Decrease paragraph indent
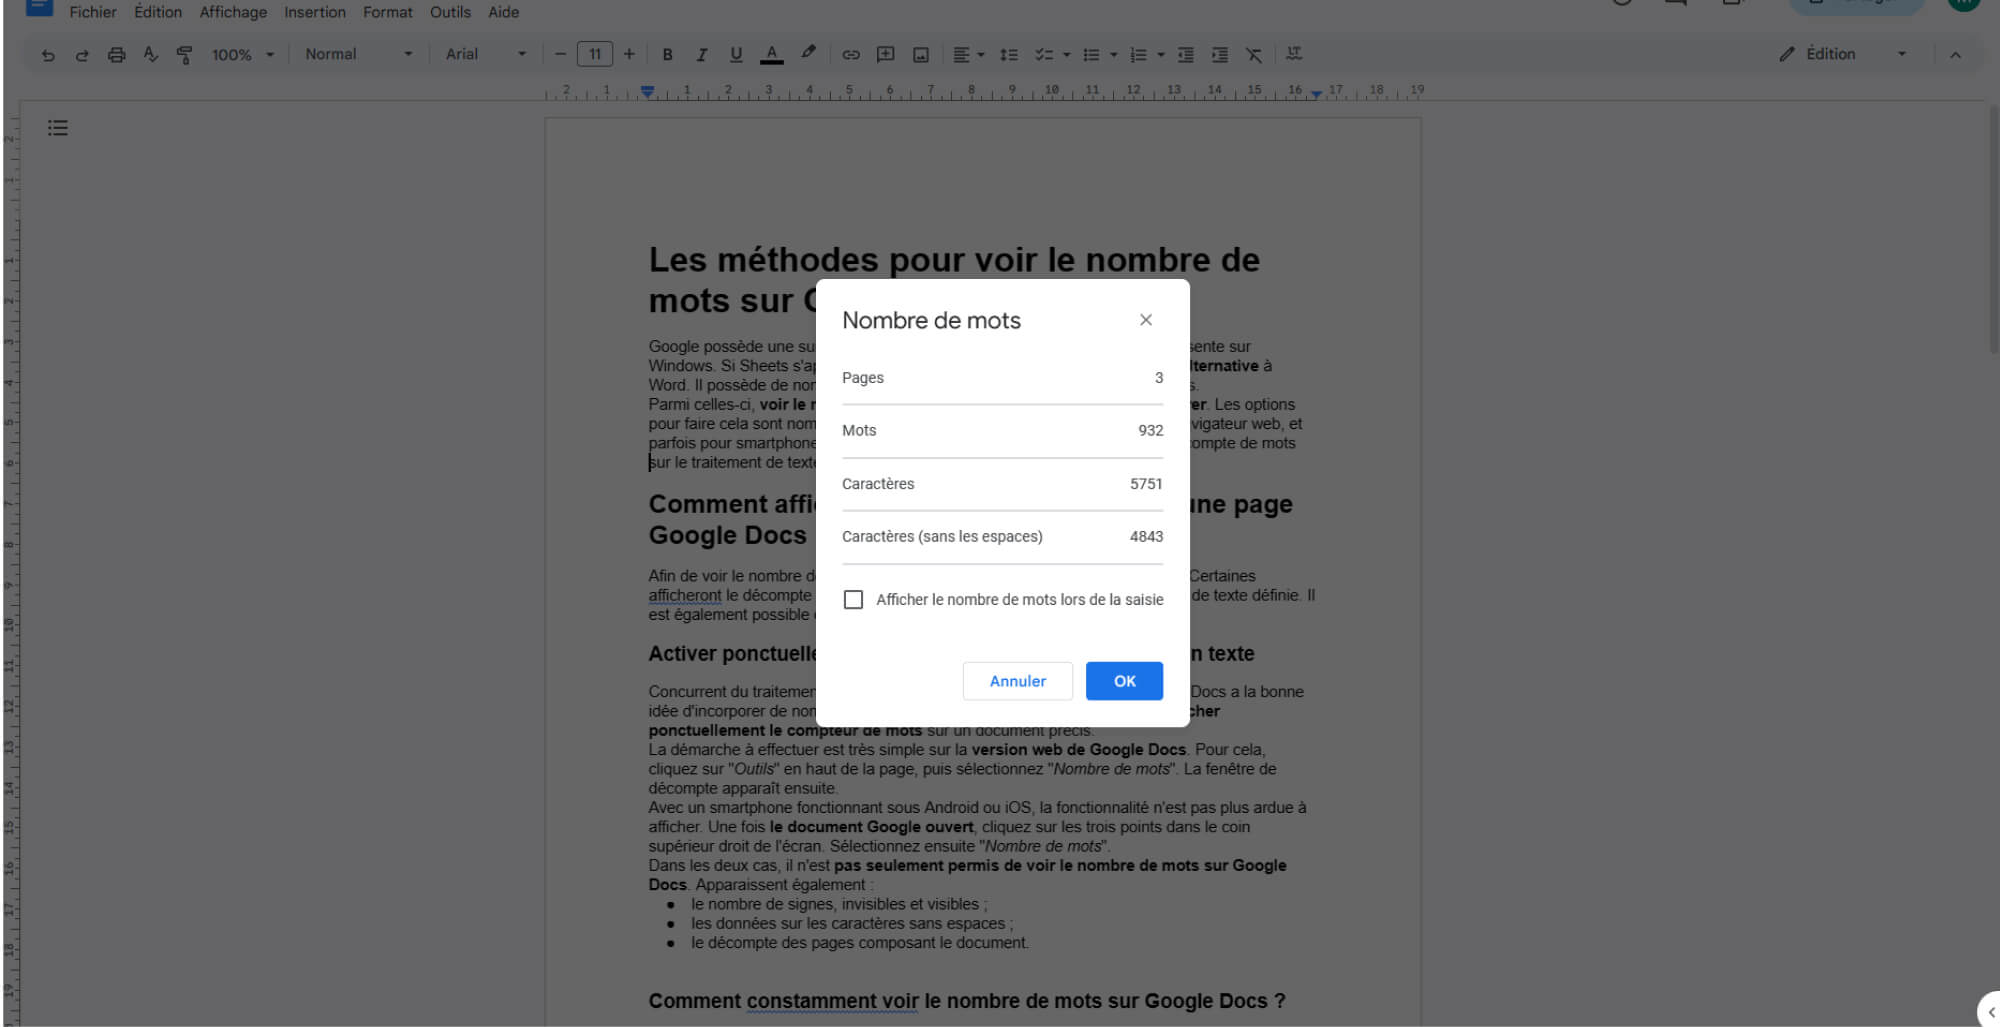The height and width of the screenshot is (1027, 2000). [1185, 55]
